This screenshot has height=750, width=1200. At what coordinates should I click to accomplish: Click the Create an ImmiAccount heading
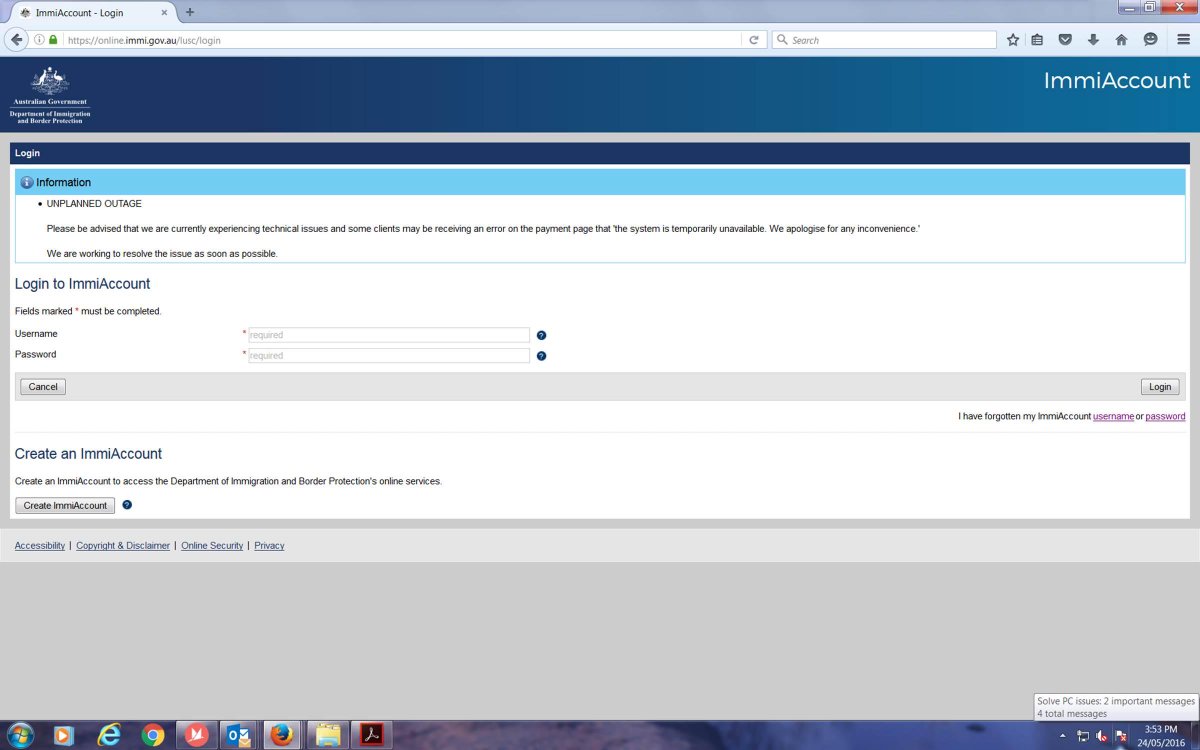(x=88, y=454)
